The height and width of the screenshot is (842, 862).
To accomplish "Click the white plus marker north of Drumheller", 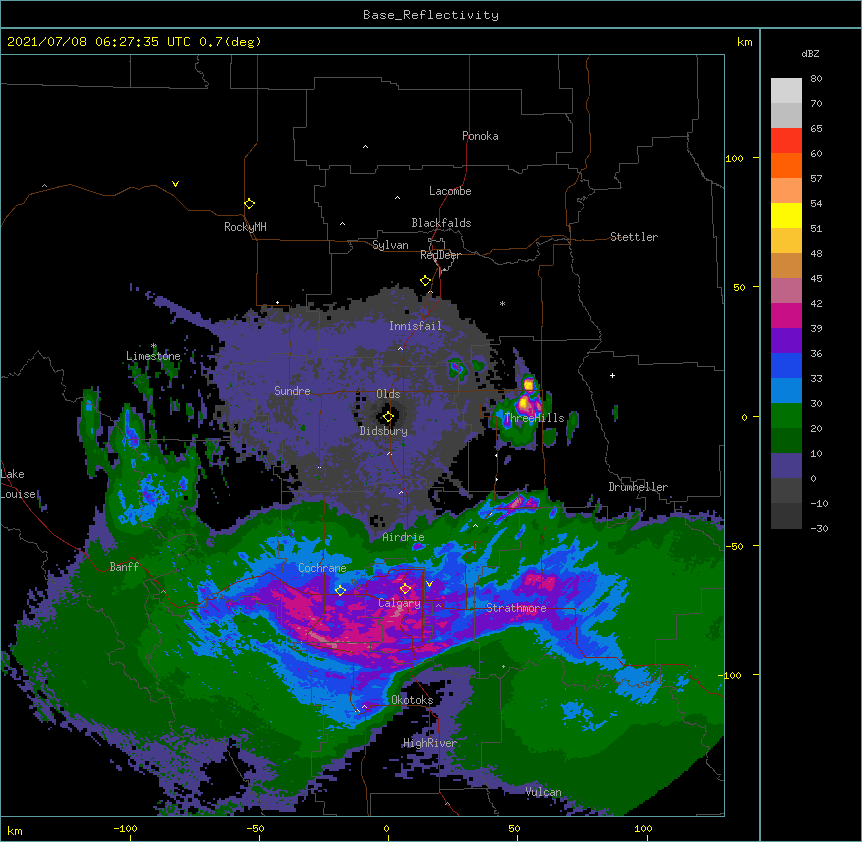I will click(x=612, y=375).
